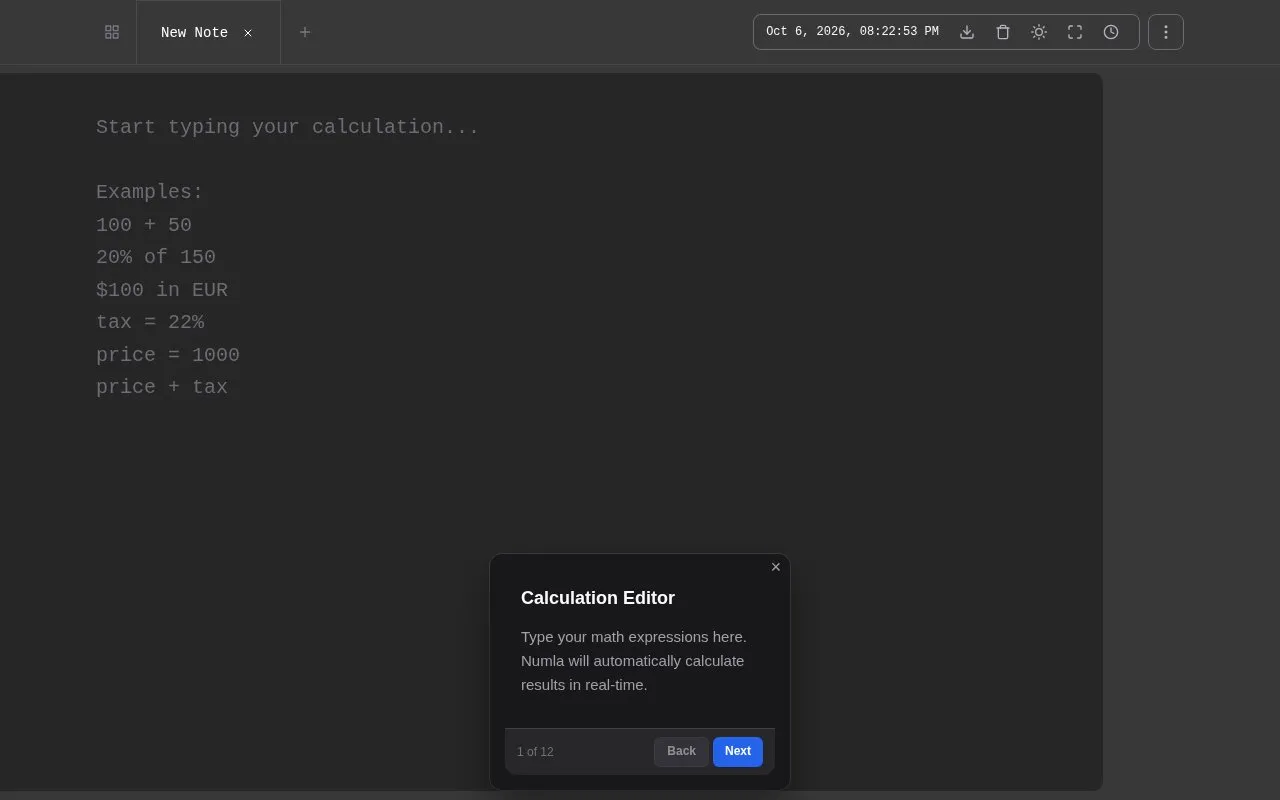This screenshot has width=1280, height=800.
Task: Enter fullscreen mode icon
Action: [1075, 32]
